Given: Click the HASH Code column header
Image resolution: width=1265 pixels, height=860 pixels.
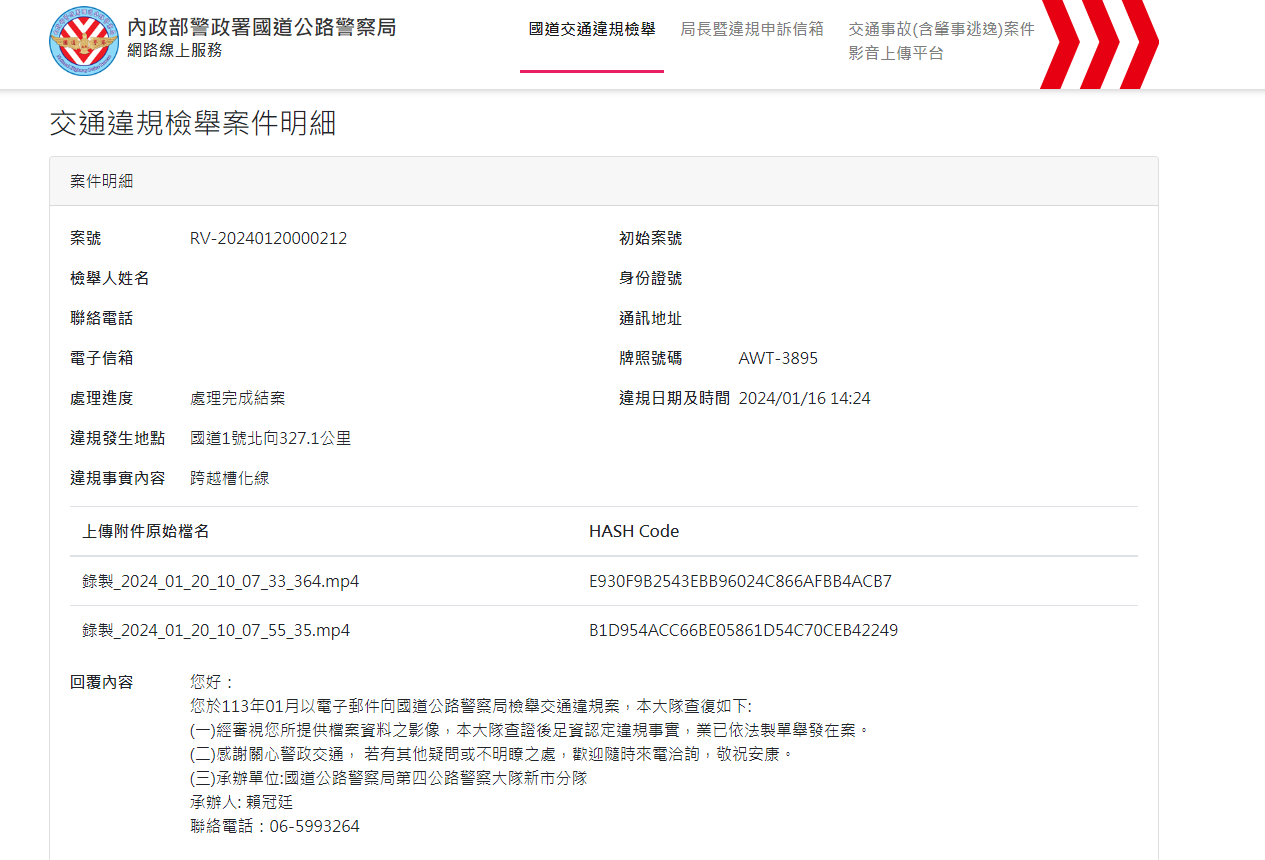Looking at the screenshot, I should click(x=634, y=531).
